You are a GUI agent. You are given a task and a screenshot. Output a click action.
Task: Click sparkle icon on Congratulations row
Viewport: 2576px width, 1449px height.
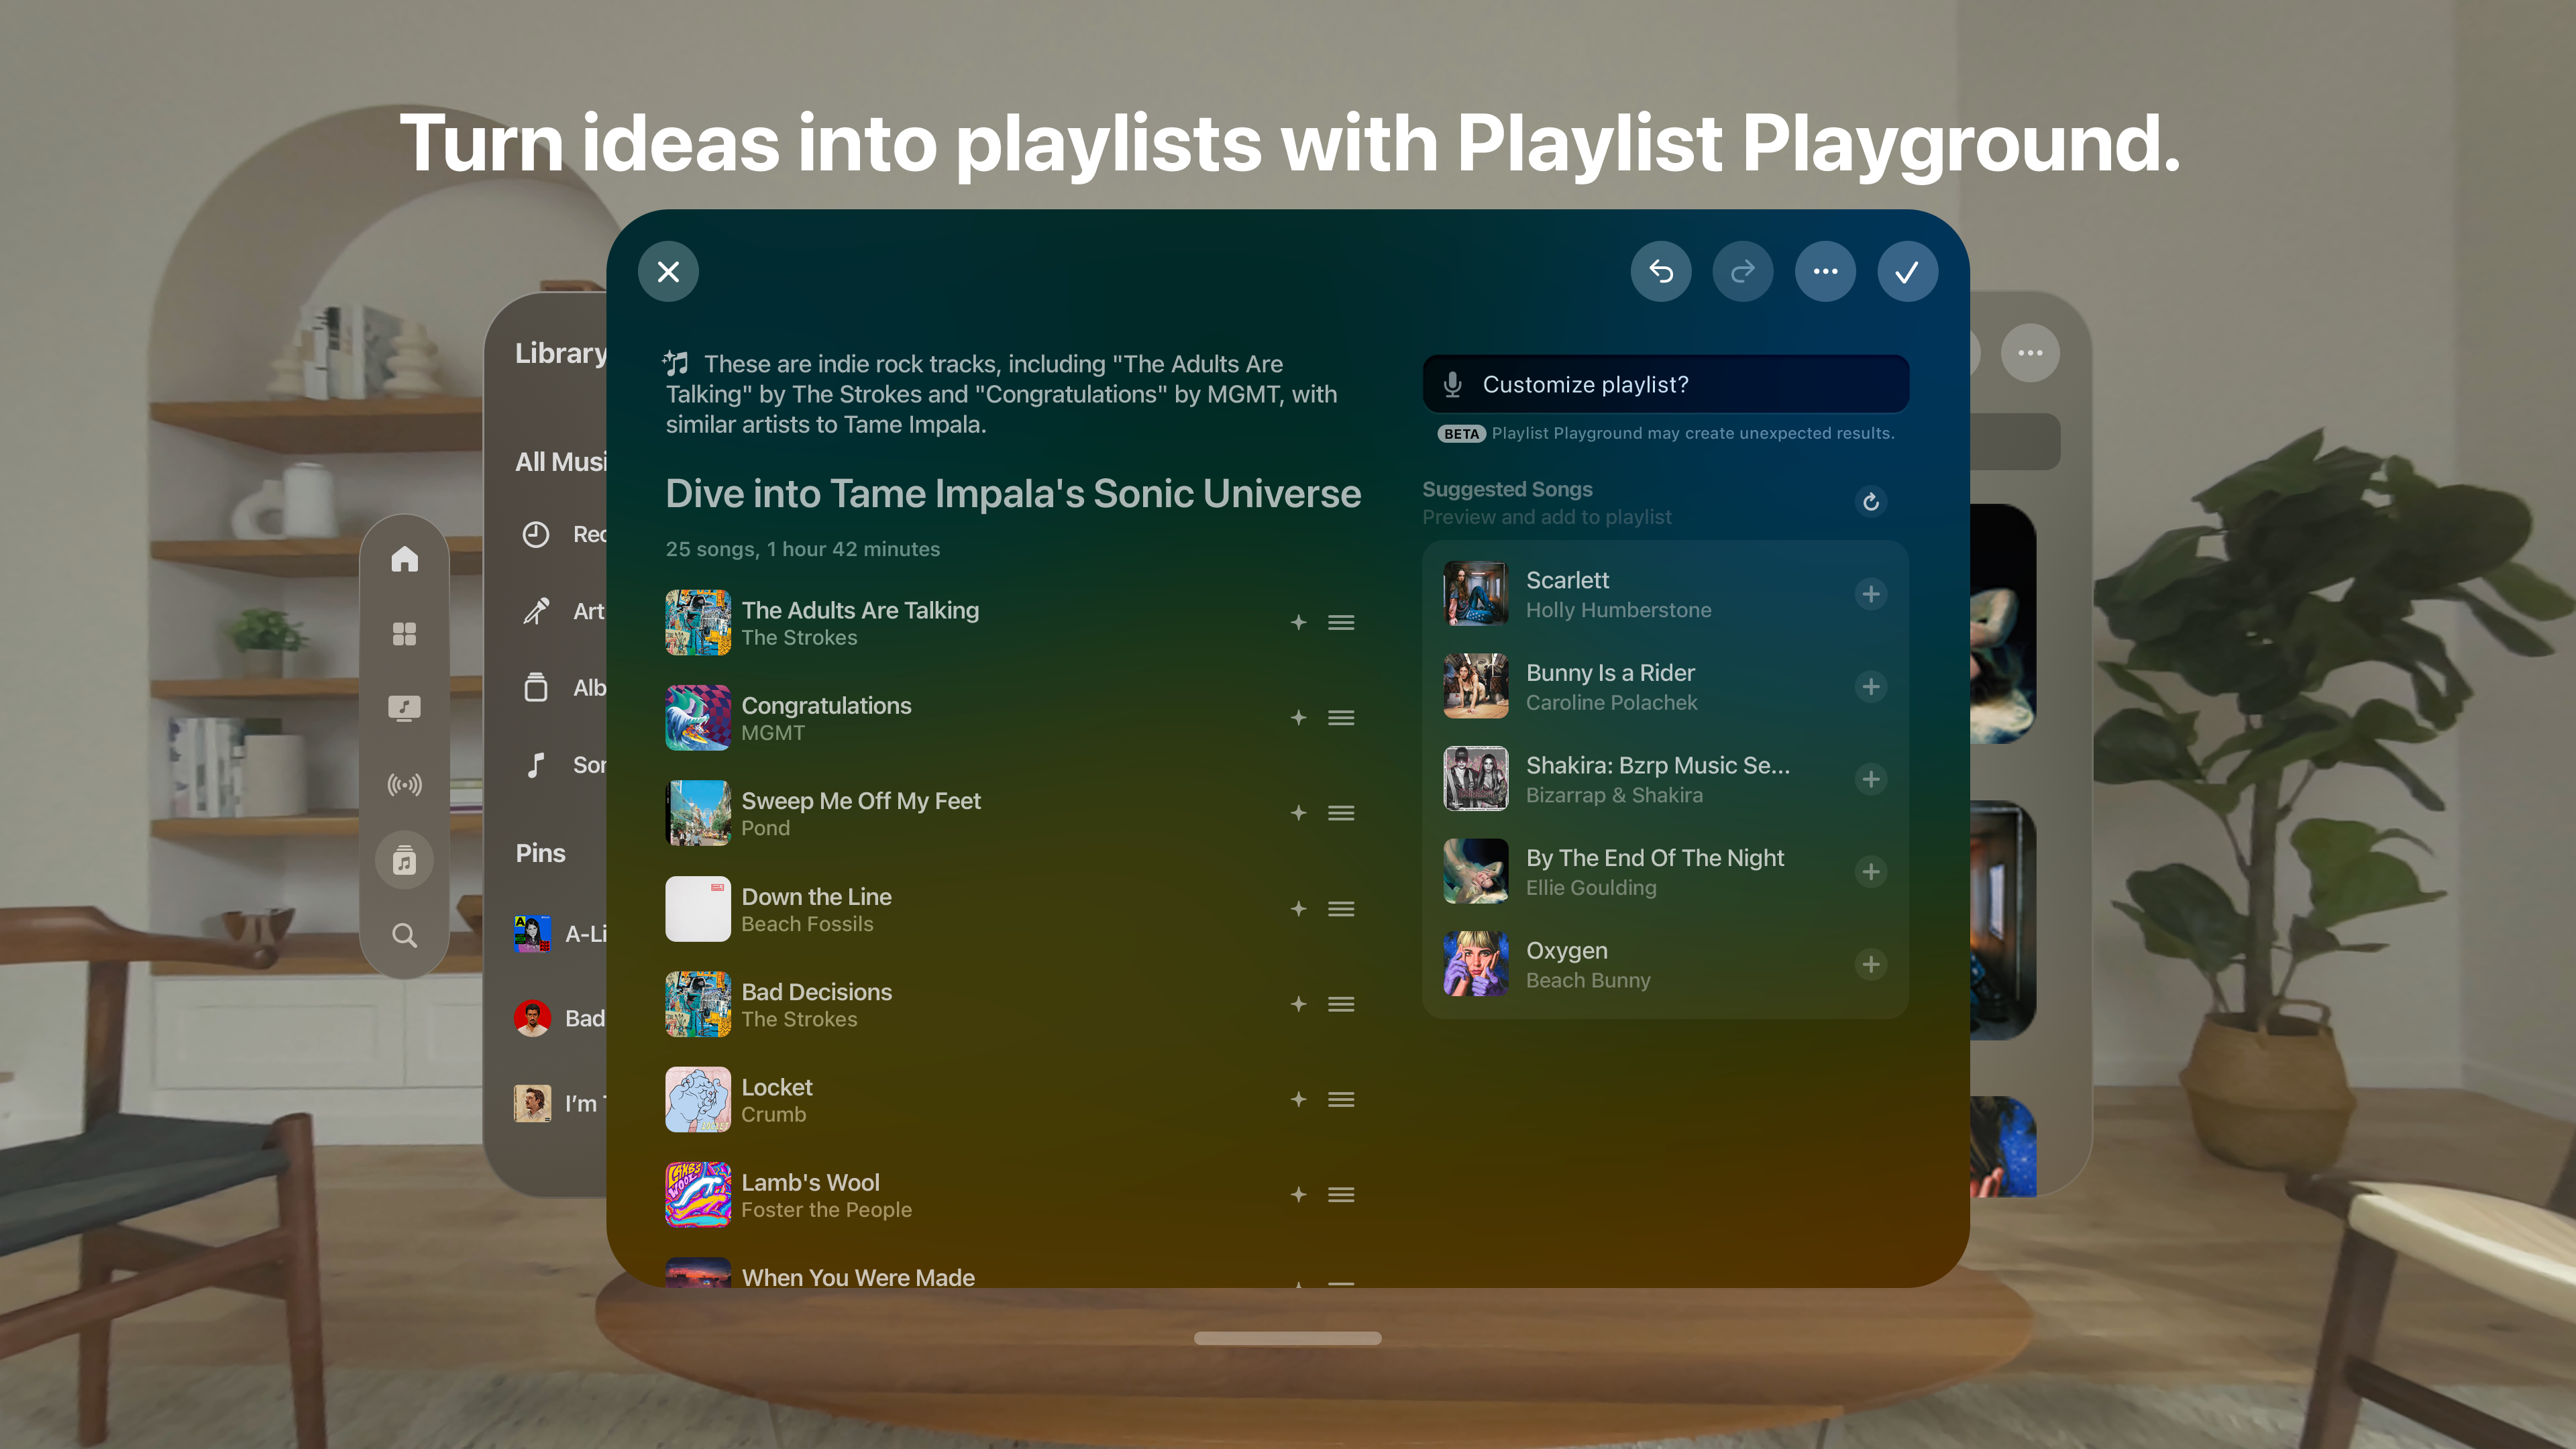pos(1298,718)
